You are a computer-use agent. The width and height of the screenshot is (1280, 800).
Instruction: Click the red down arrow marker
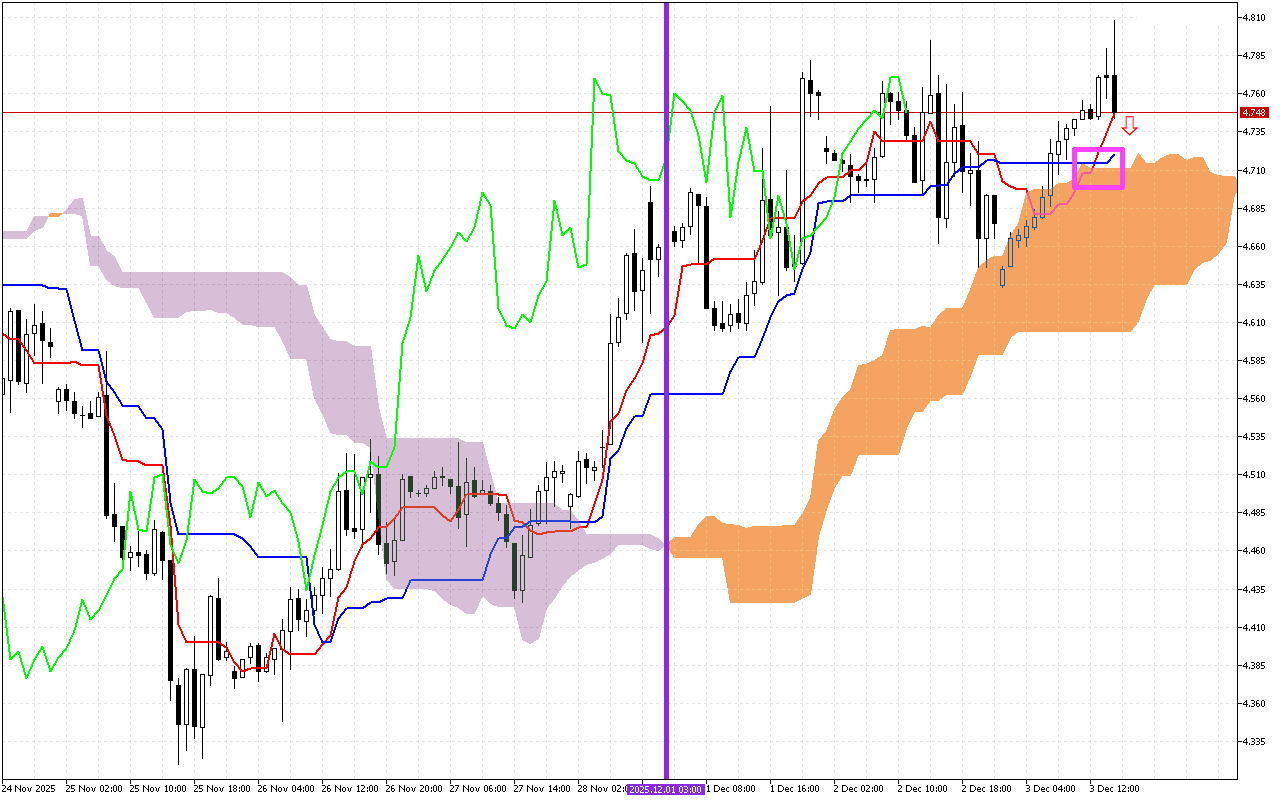(x=1129, y=125)
